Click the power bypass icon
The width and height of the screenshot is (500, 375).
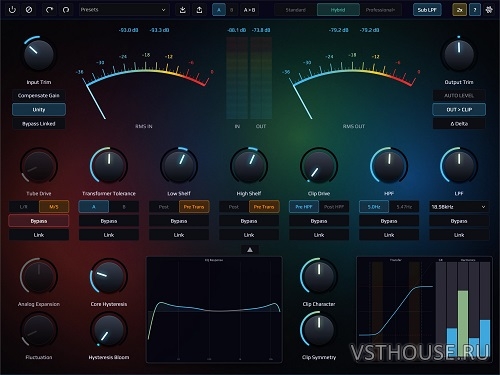point(12,10)
